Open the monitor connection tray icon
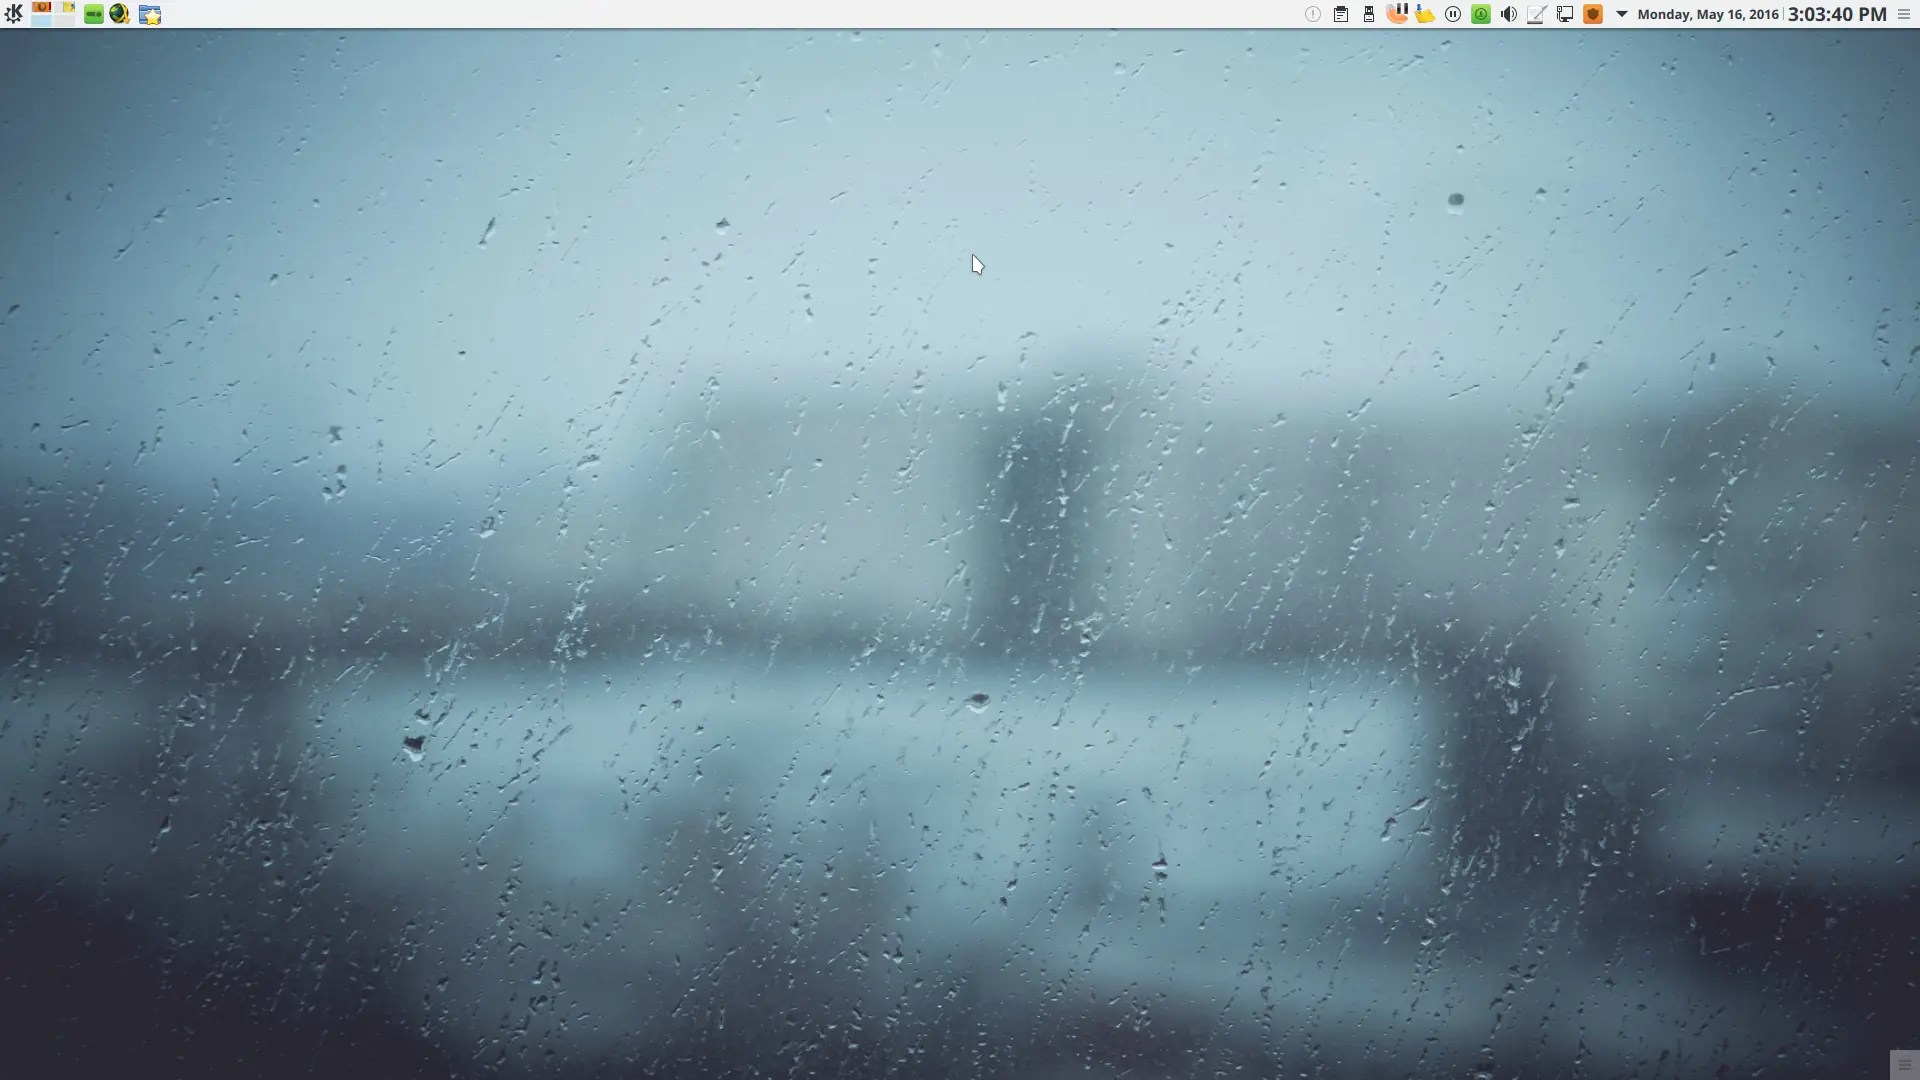This screenshot has height=1080, width=1920. click(1565, 14)
